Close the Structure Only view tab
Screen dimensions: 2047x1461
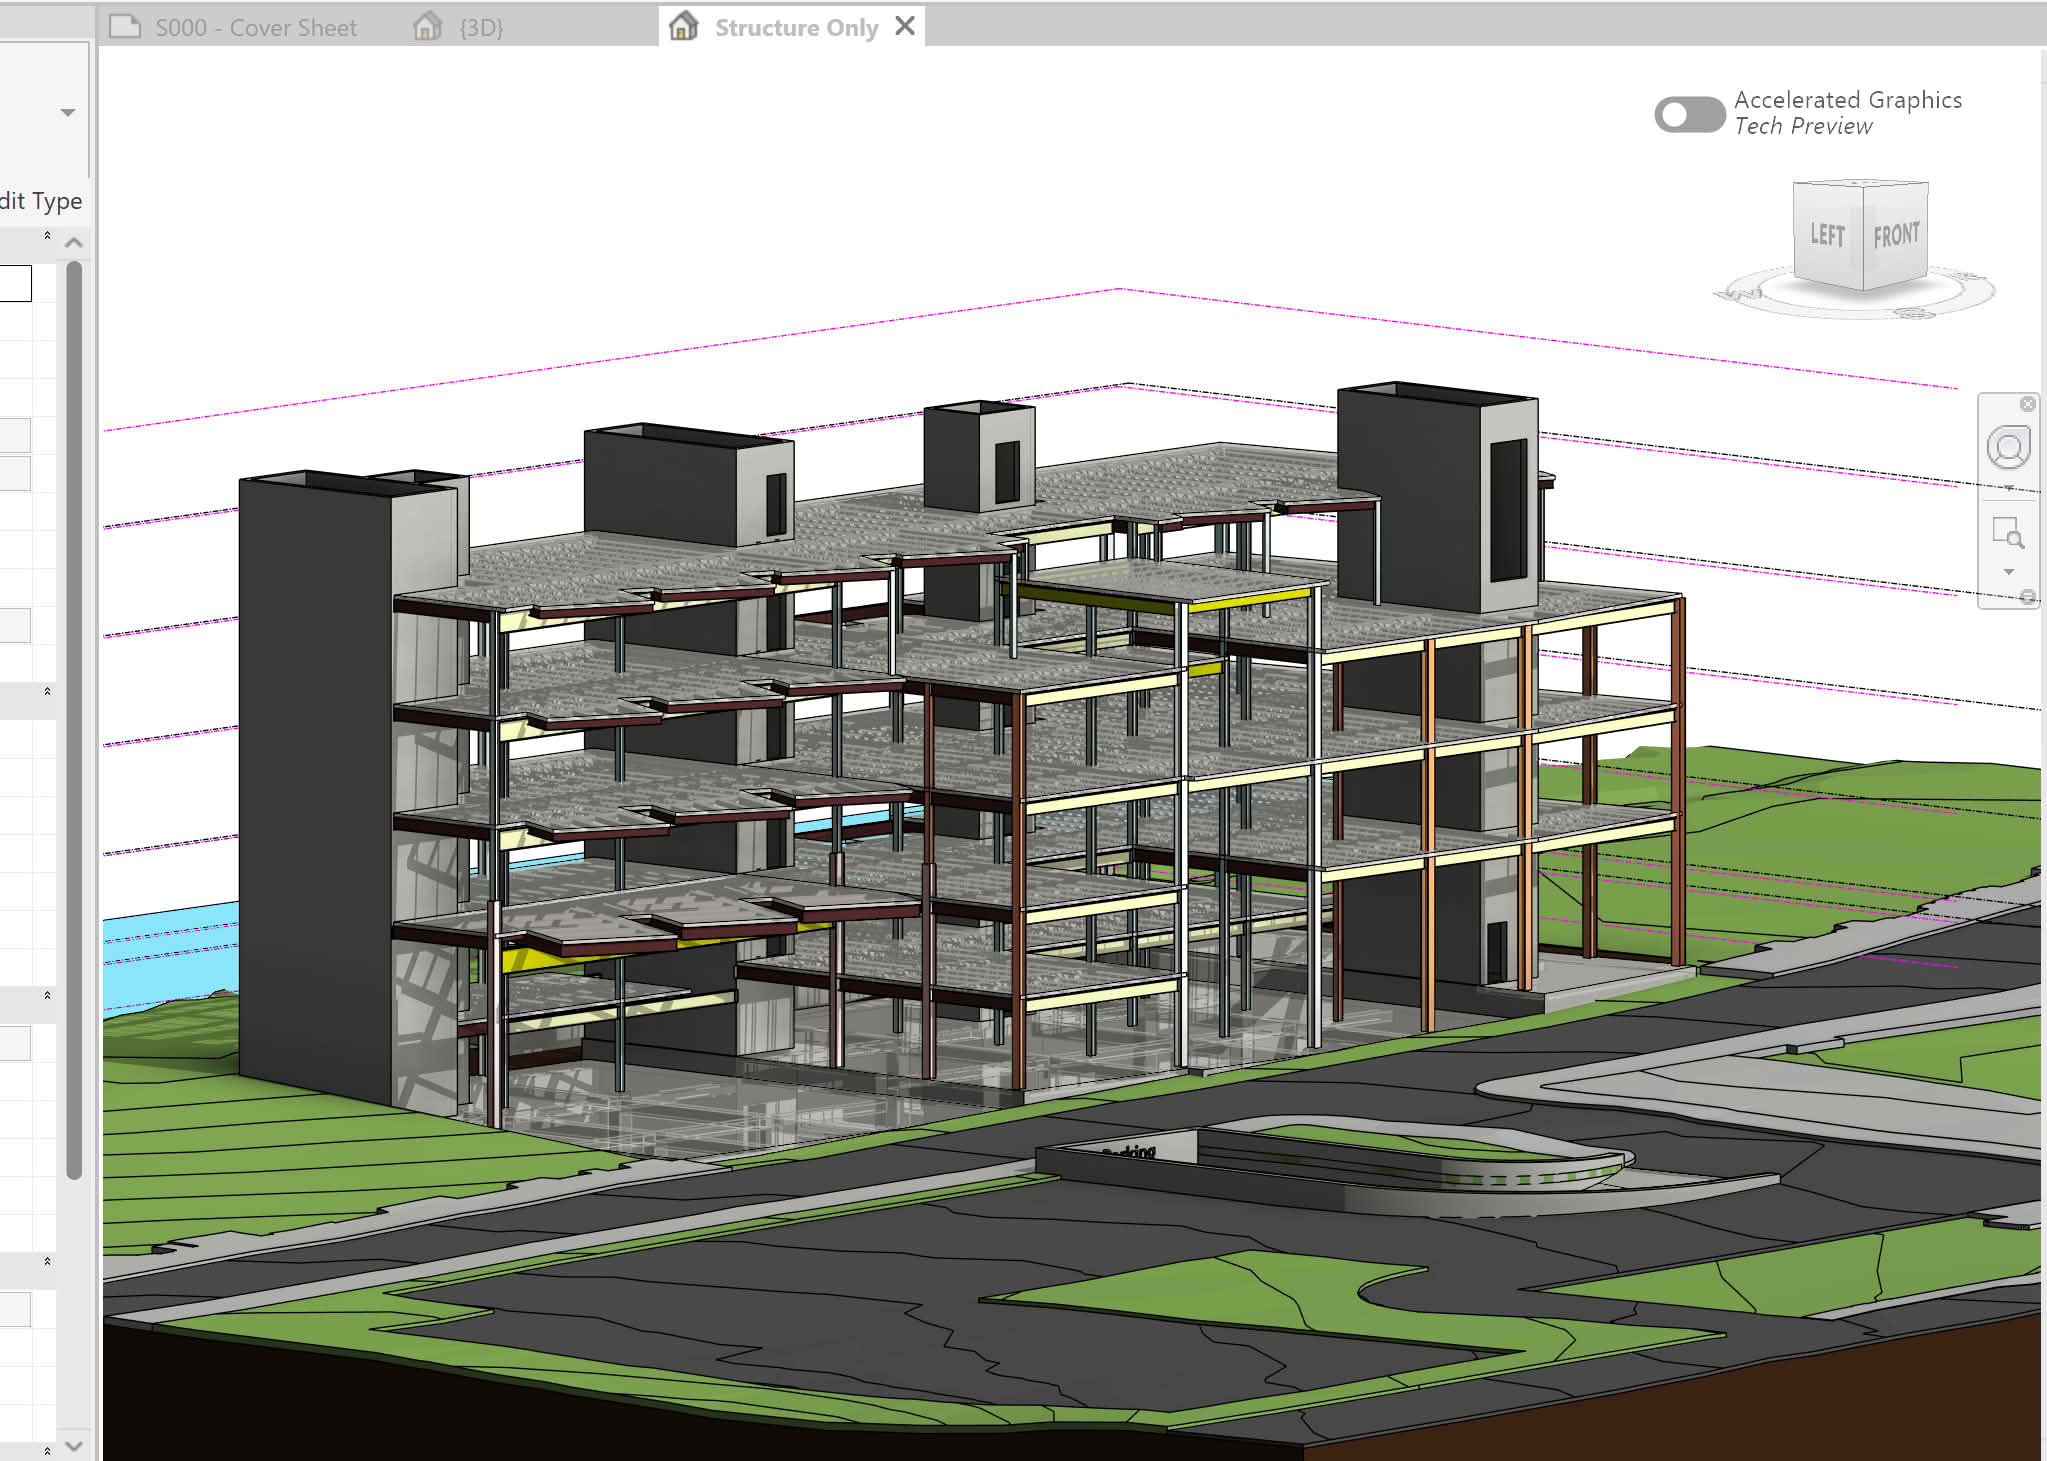click(904, 26)
